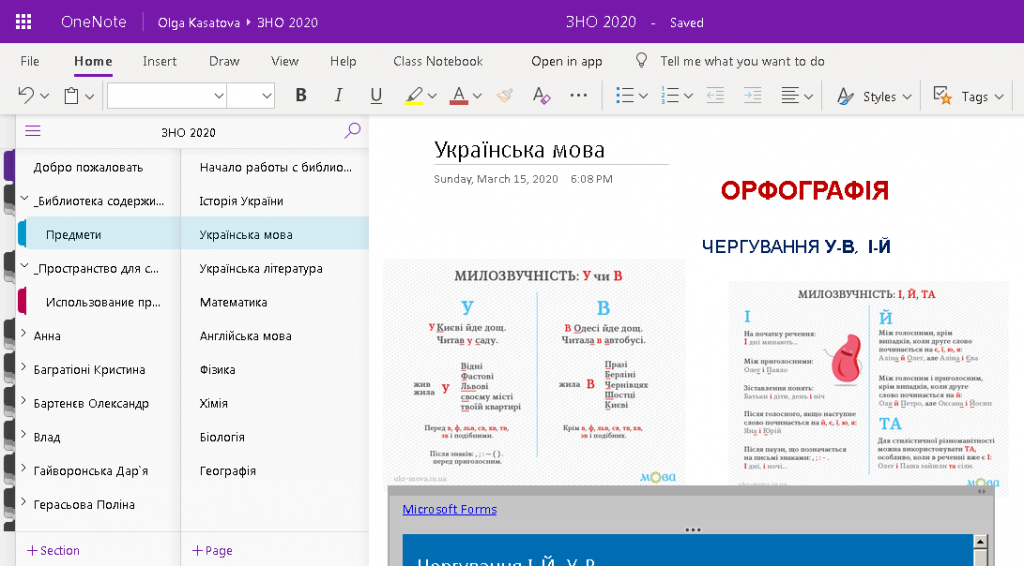The image size is (1024, 566).
Task: Open the font name combo box
Action: pyautogui.click(x=167, y=95)
